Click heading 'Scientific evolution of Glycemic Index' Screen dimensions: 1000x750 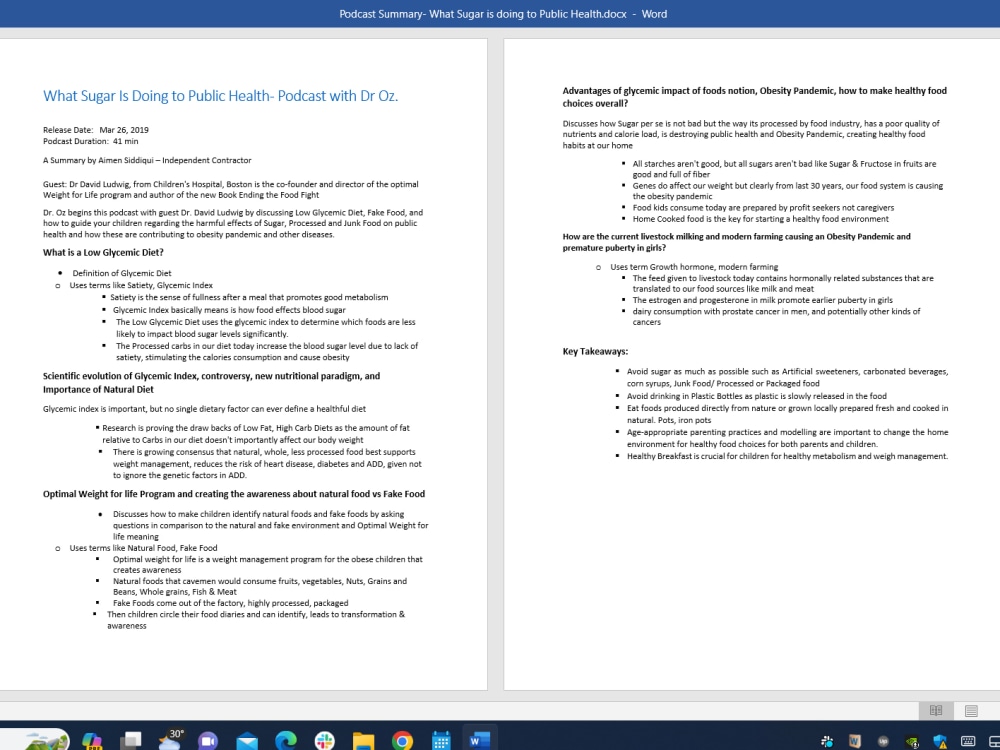(211, 383)
